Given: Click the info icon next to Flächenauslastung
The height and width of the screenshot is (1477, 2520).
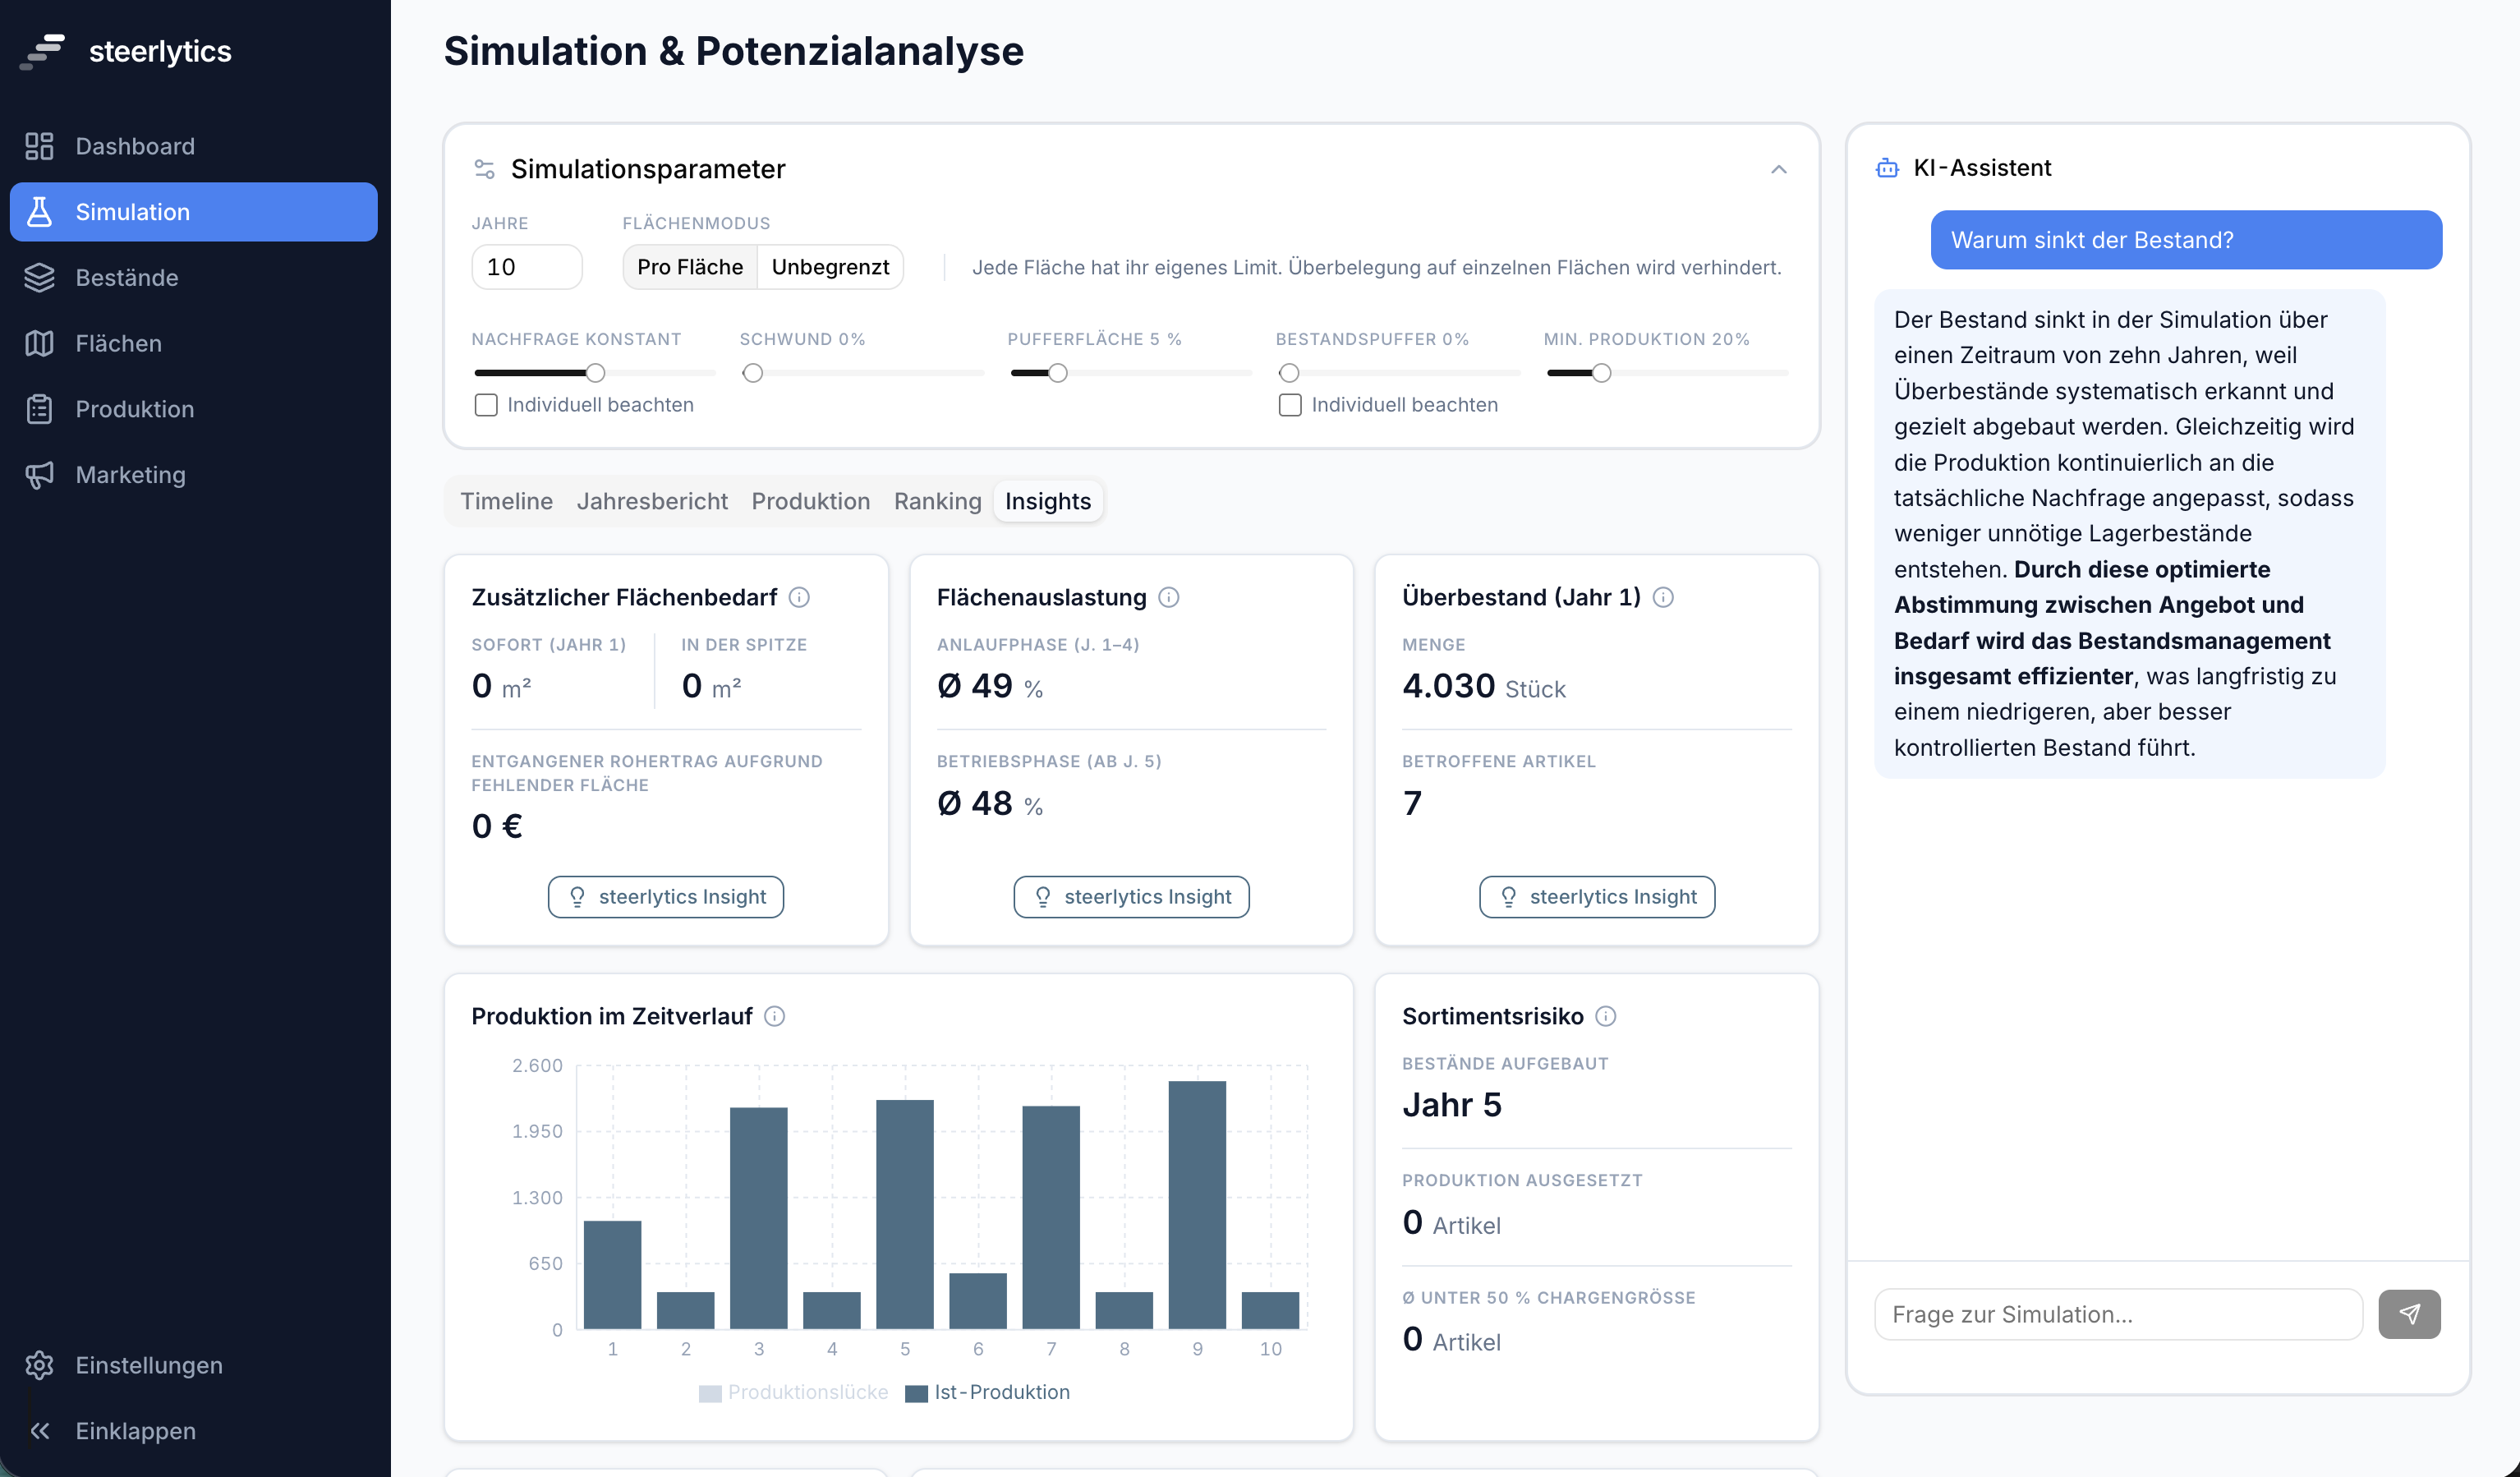Looking at the screenshot, I should pyautogui.click(x=1169, y=597).
